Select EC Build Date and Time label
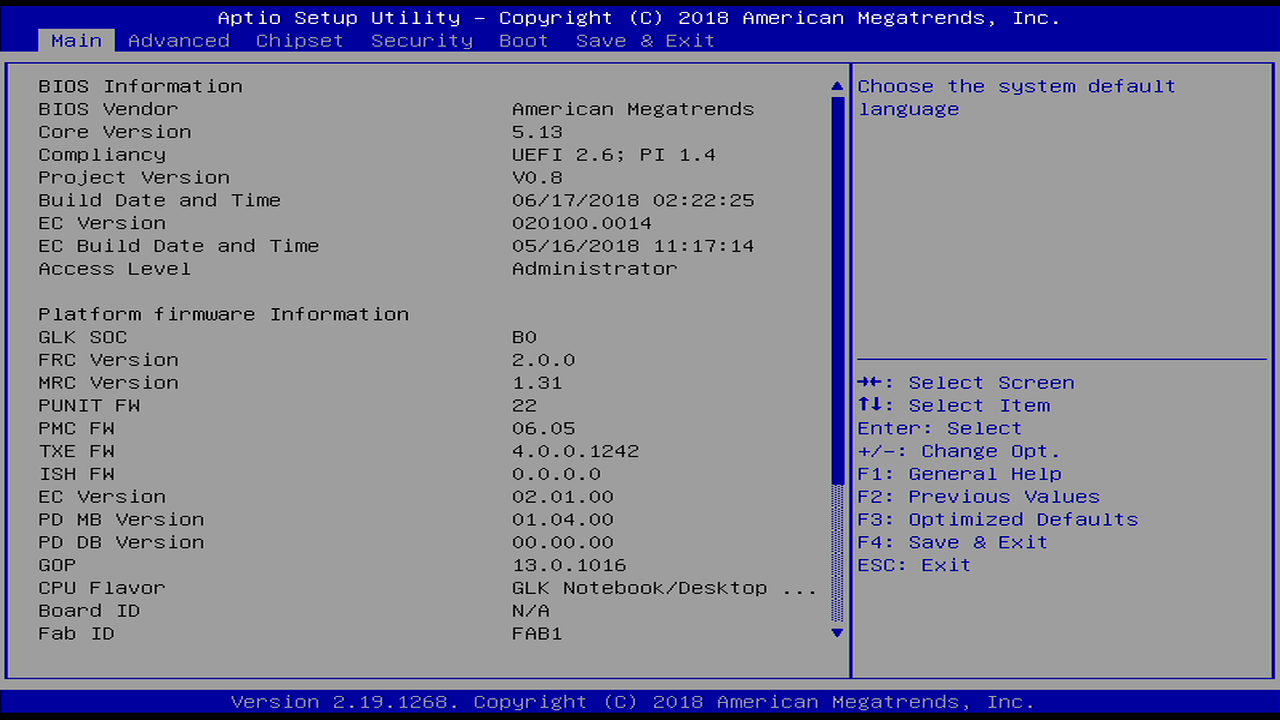The width and height of the screenshot is (1280, 720). click(179, 246)
